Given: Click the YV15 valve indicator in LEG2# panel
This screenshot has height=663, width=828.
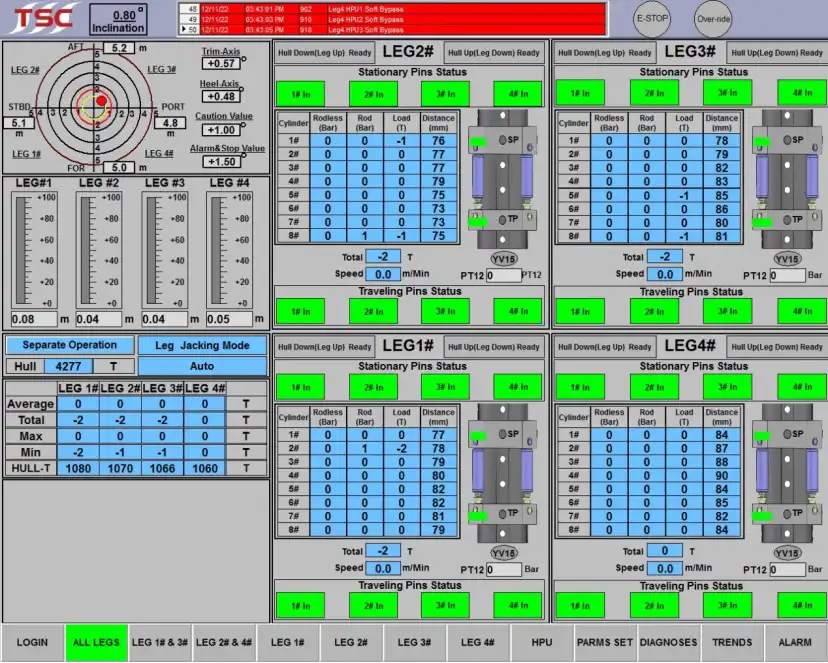Looking at the screenshot, I should coord(505,259).
